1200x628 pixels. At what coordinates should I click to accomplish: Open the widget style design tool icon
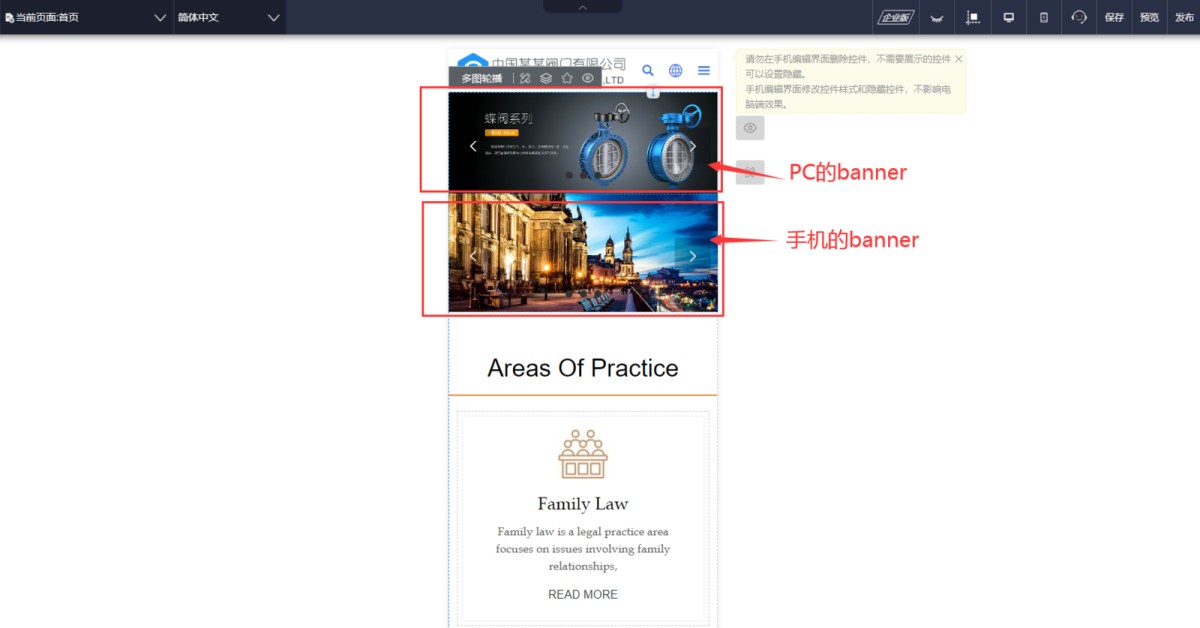[526, 78]
